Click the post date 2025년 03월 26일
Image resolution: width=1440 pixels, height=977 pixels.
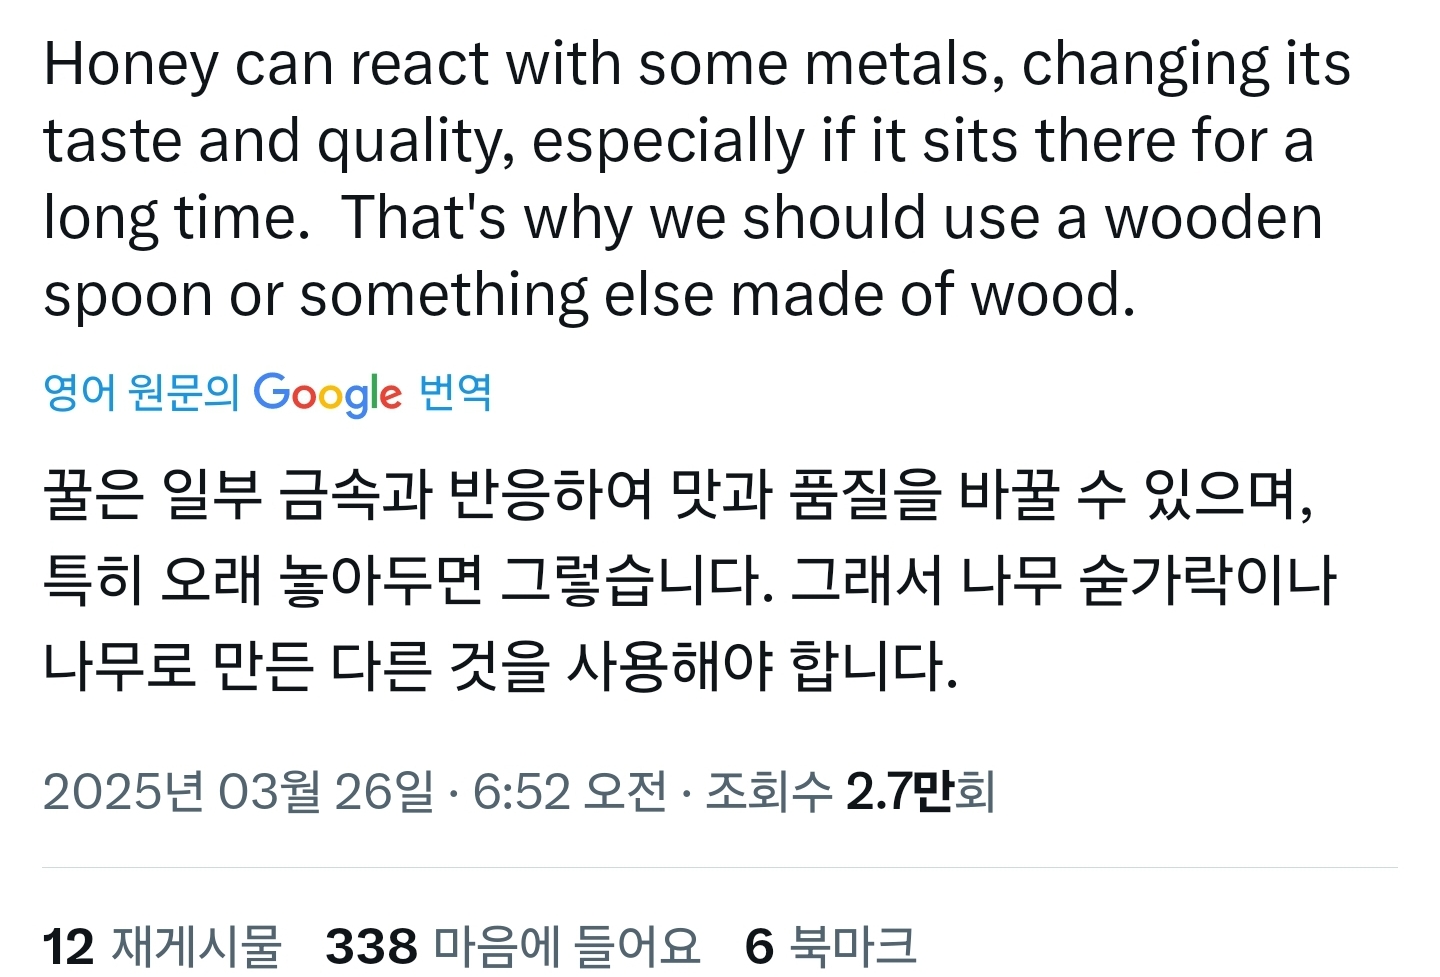[x=238, y=792]
